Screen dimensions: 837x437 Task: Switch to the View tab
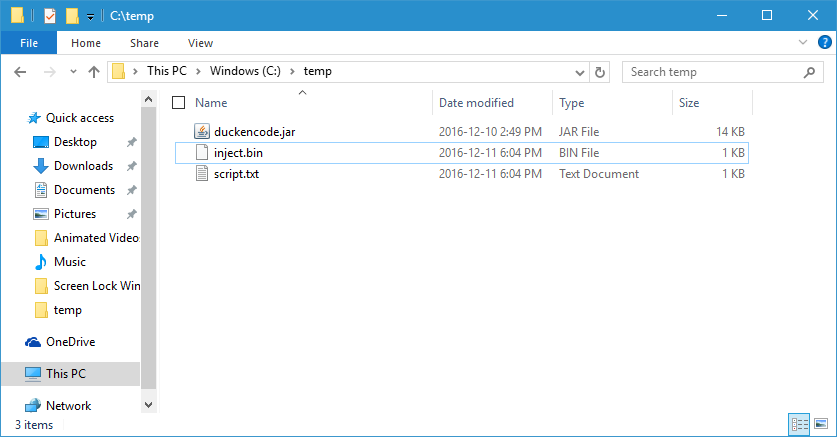[x=200, y=43]
